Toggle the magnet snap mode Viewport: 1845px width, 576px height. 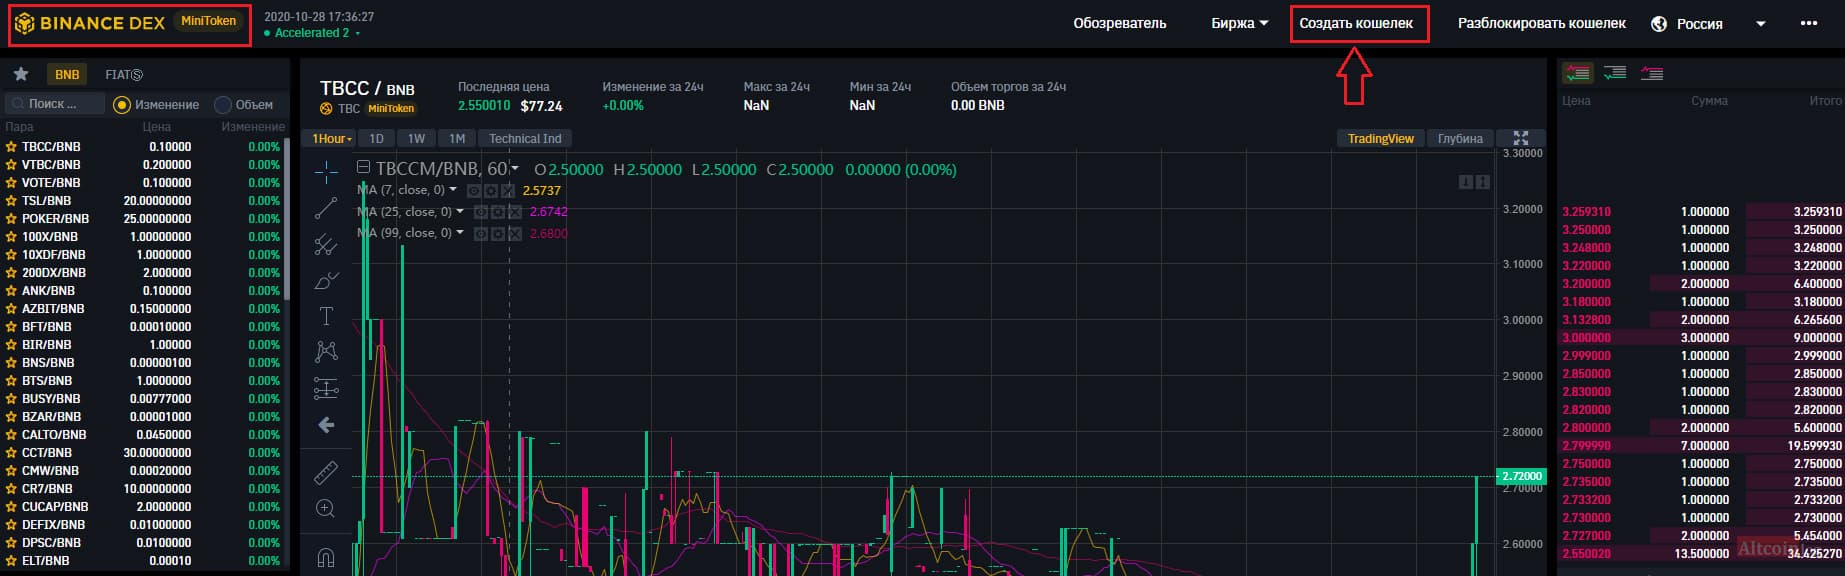point(326,557)
